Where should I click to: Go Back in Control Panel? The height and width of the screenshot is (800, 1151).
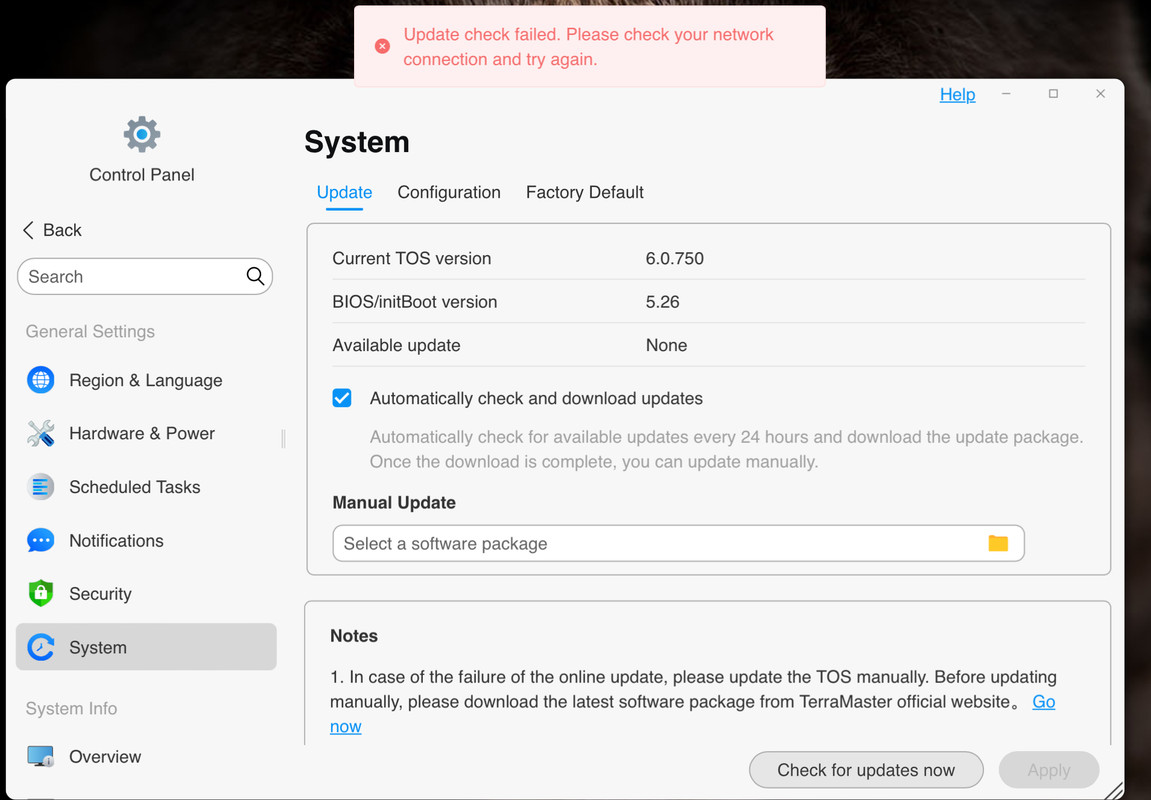coord(52,230)
